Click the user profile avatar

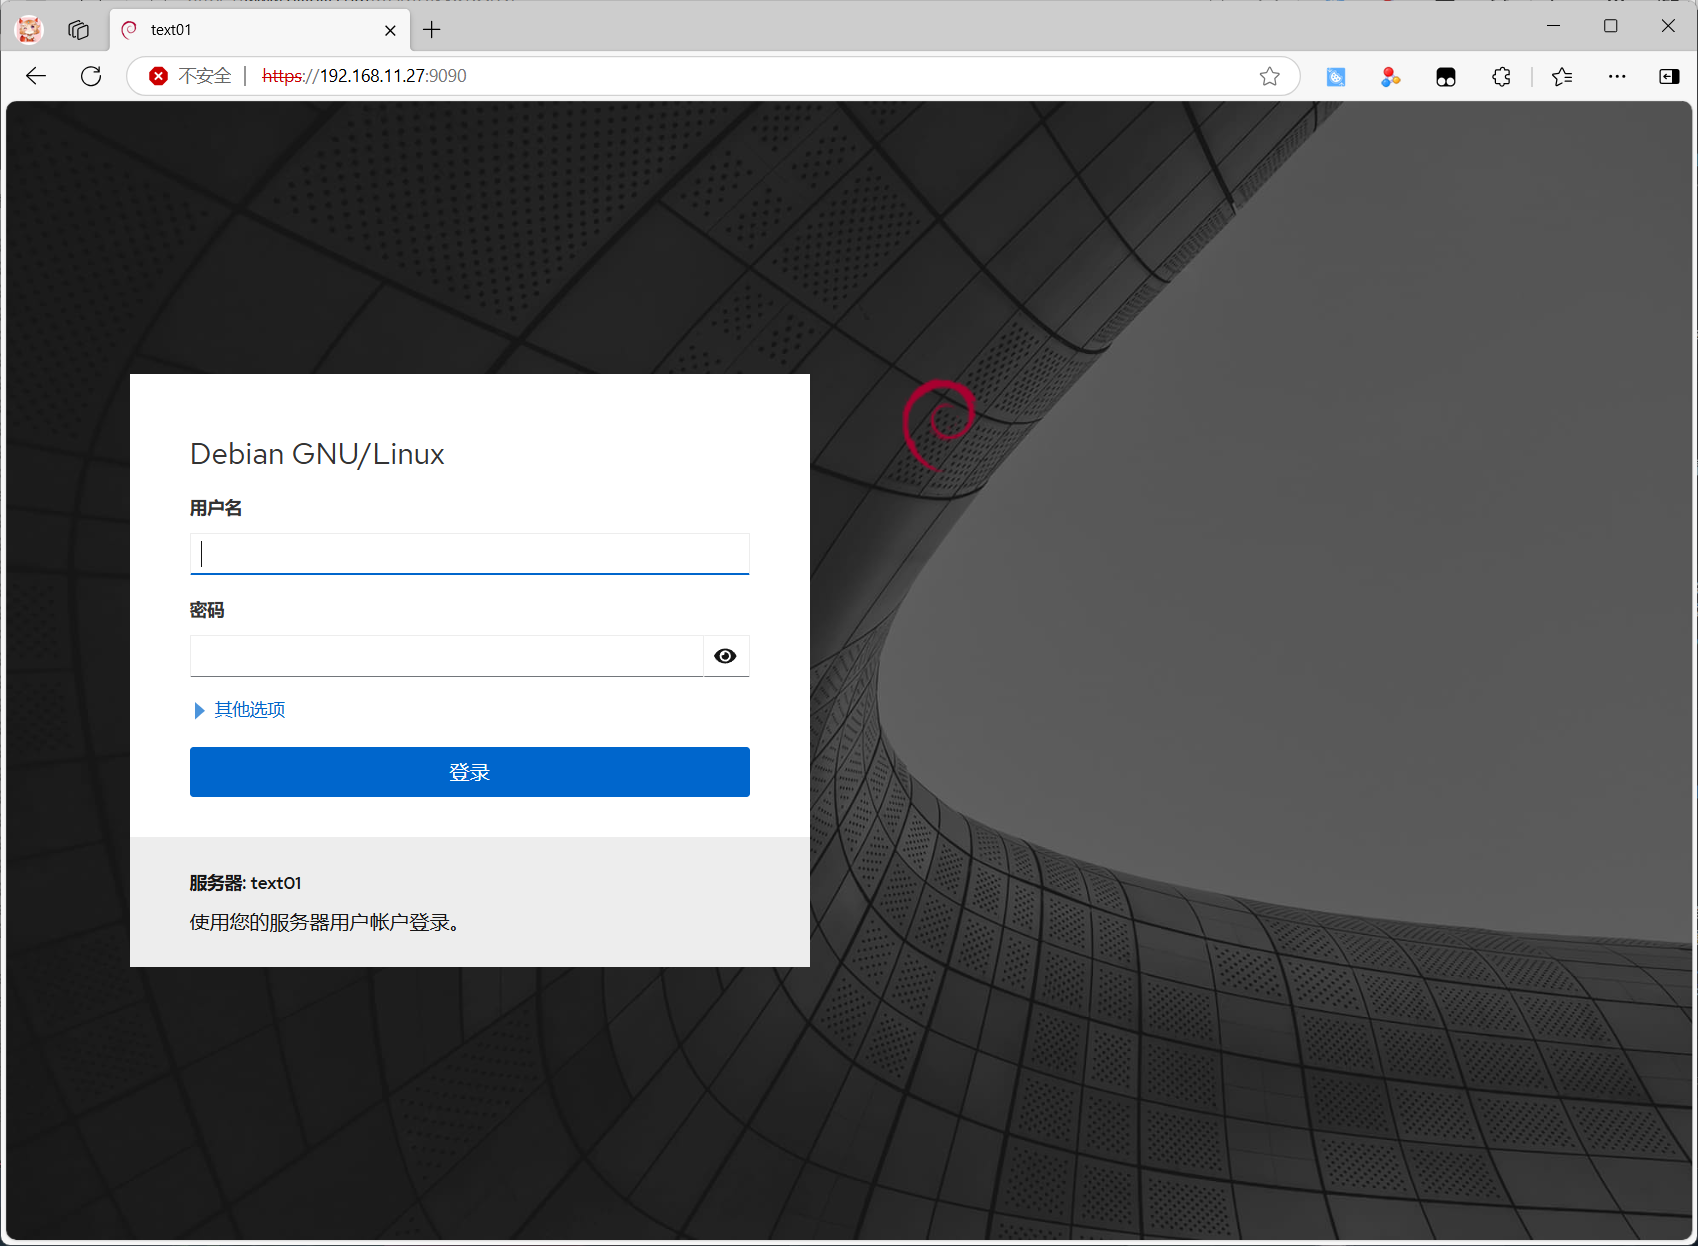point(29,30)
